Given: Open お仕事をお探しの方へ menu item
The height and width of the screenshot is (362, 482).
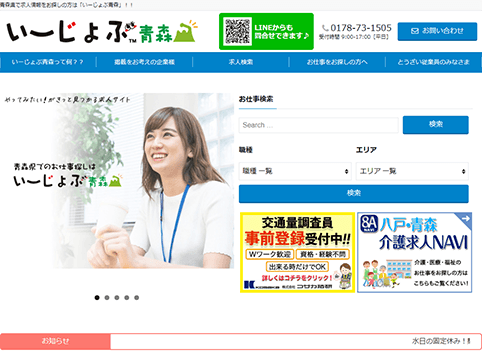Looking at the screenshot, I should point(337,62).
